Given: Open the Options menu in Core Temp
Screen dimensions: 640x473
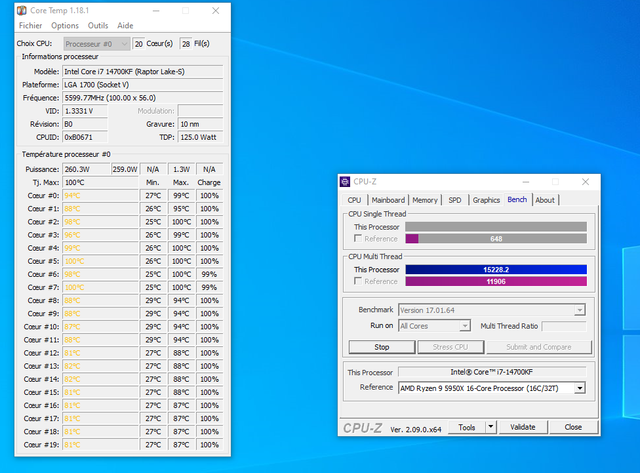Looking at the screenshot, I should [64, 25].
